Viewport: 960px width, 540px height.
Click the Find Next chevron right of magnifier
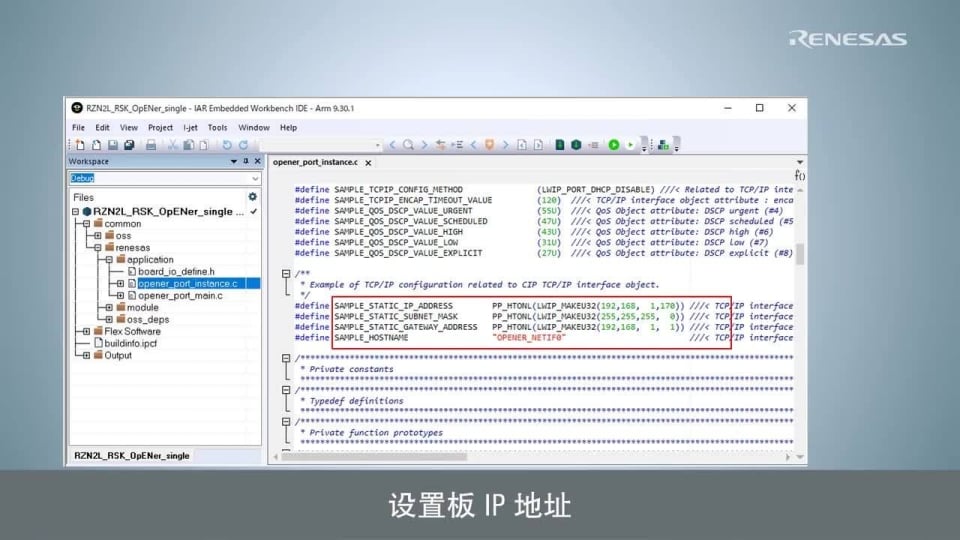pos(424,145)
